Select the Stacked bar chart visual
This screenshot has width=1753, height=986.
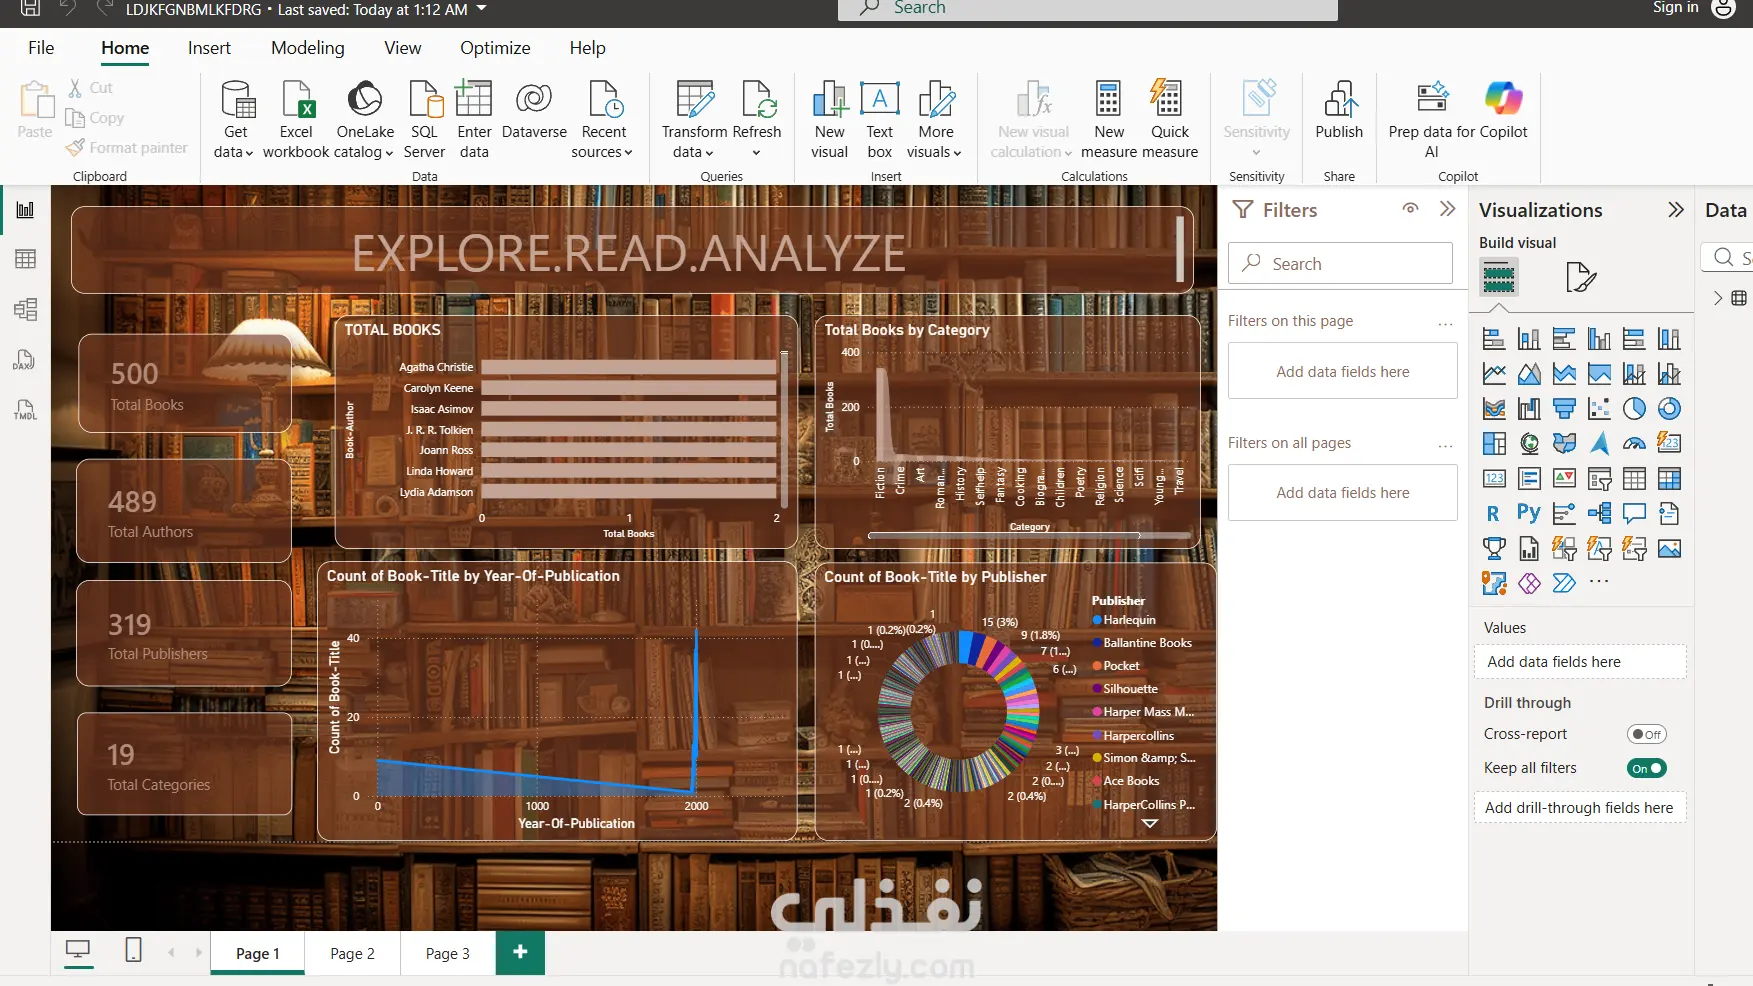pos(1494,339)
